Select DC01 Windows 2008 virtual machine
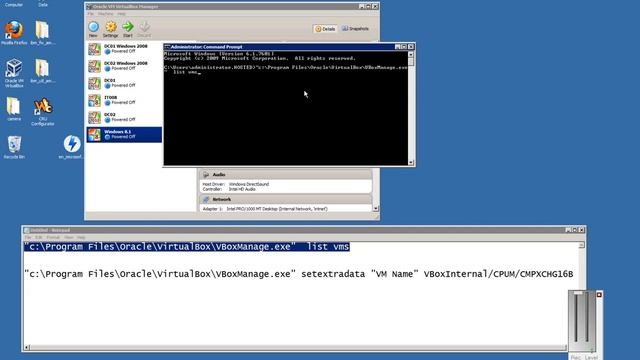640x360 pixels. click(x=124, y=49)
